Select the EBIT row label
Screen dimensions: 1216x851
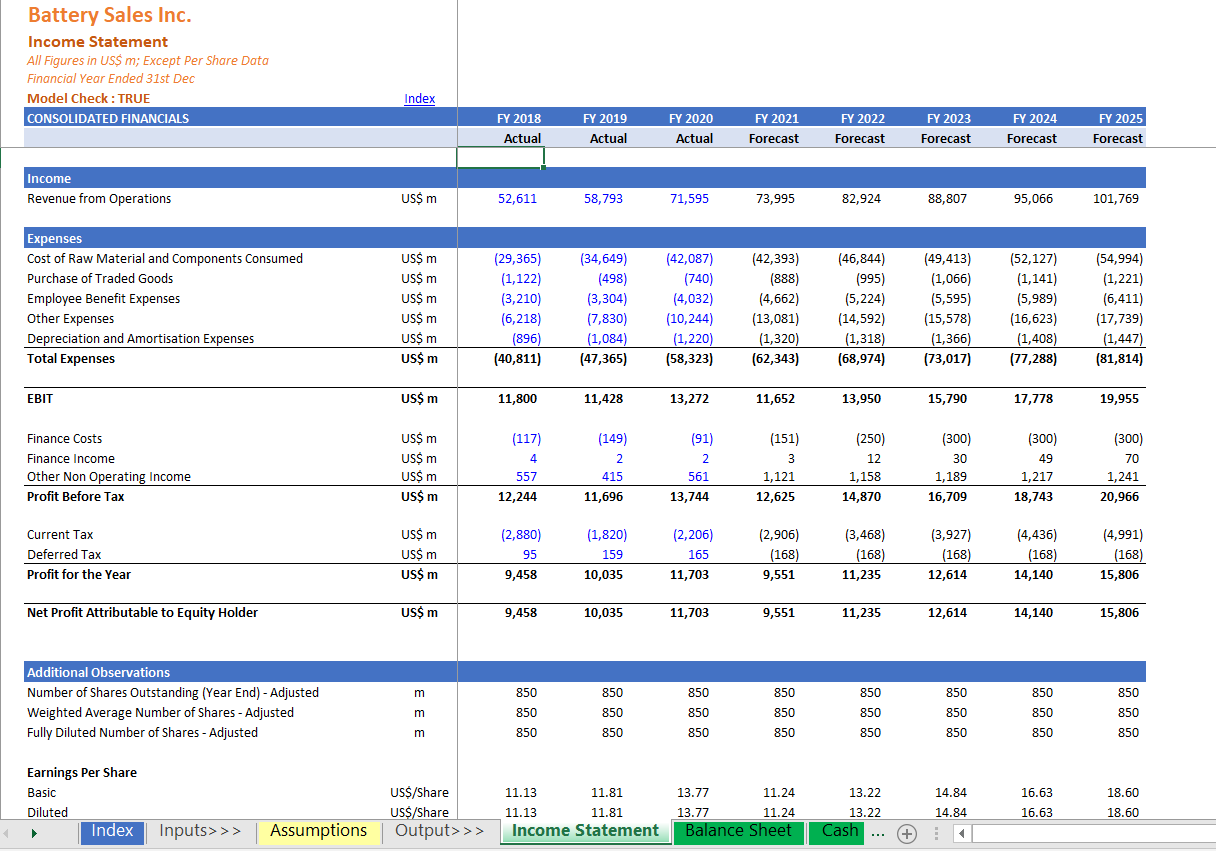[x=40, y=399]
